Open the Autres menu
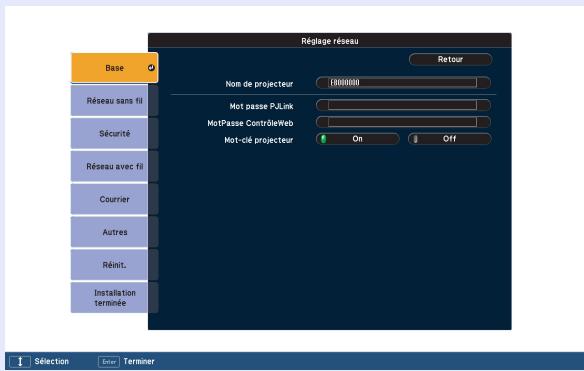584x371 pixels. (x=114, y=232)
